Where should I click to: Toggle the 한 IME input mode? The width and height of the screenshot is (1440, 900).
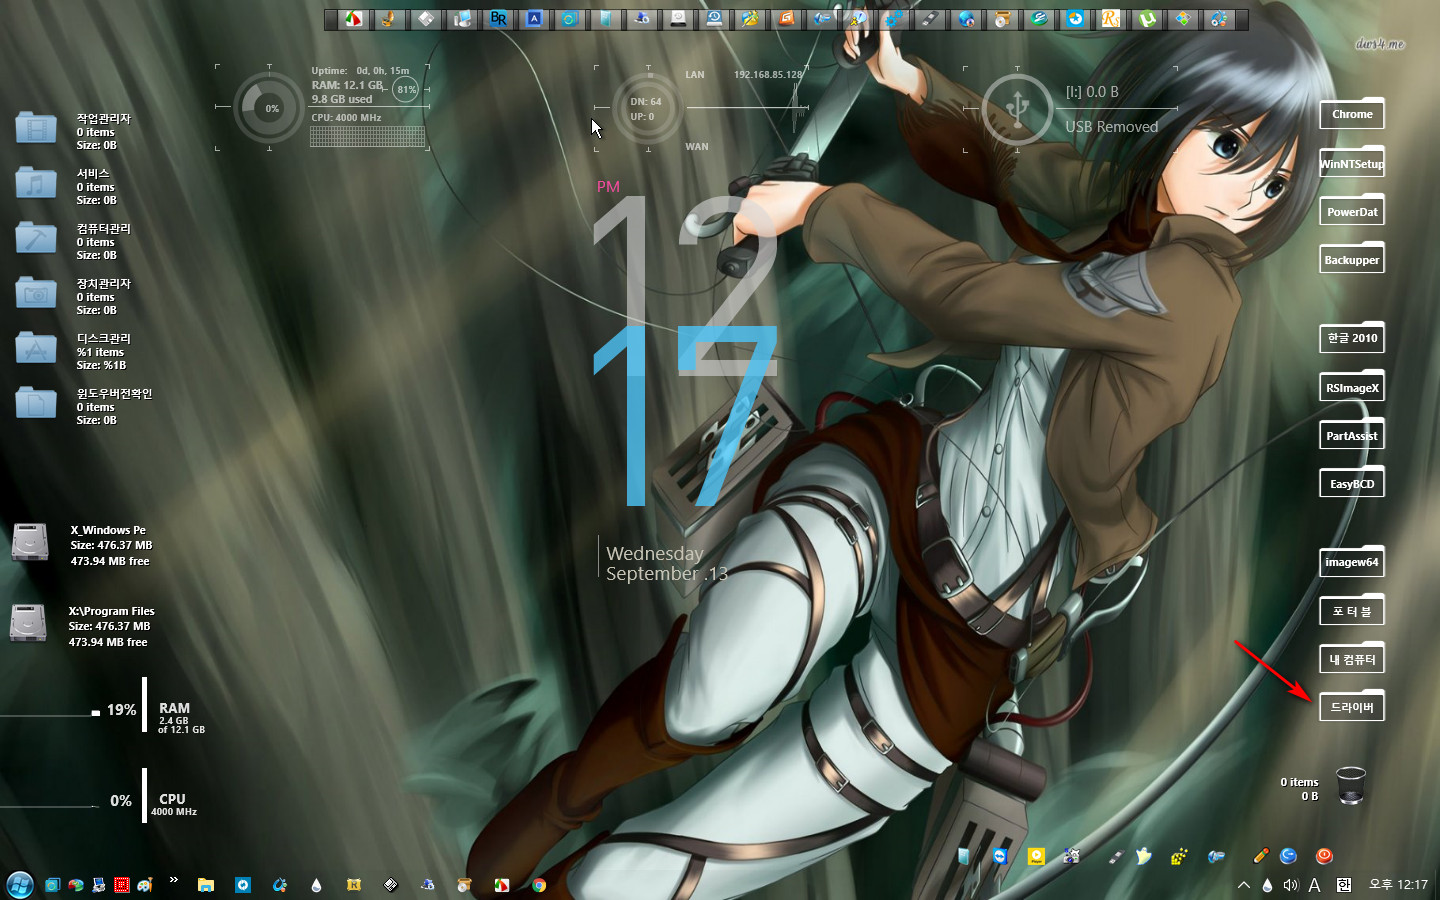pyautogui.click(x=1344, y=885)
